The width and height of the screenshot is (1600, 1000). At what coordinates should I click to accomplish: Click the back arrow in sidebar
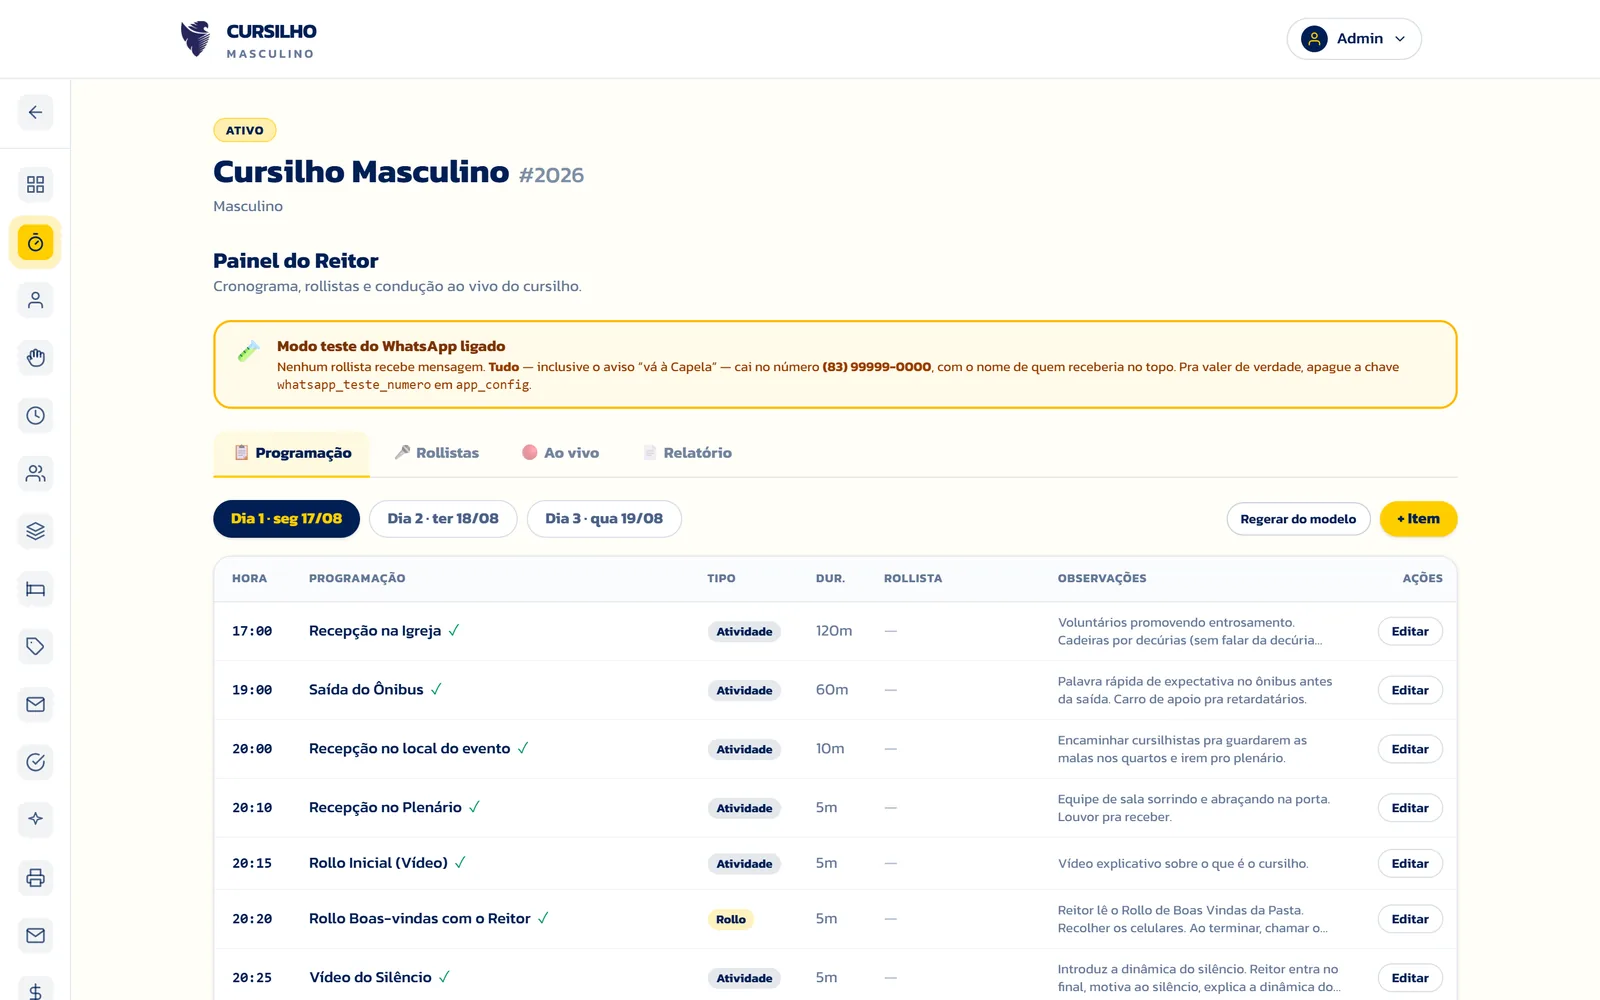35,112
